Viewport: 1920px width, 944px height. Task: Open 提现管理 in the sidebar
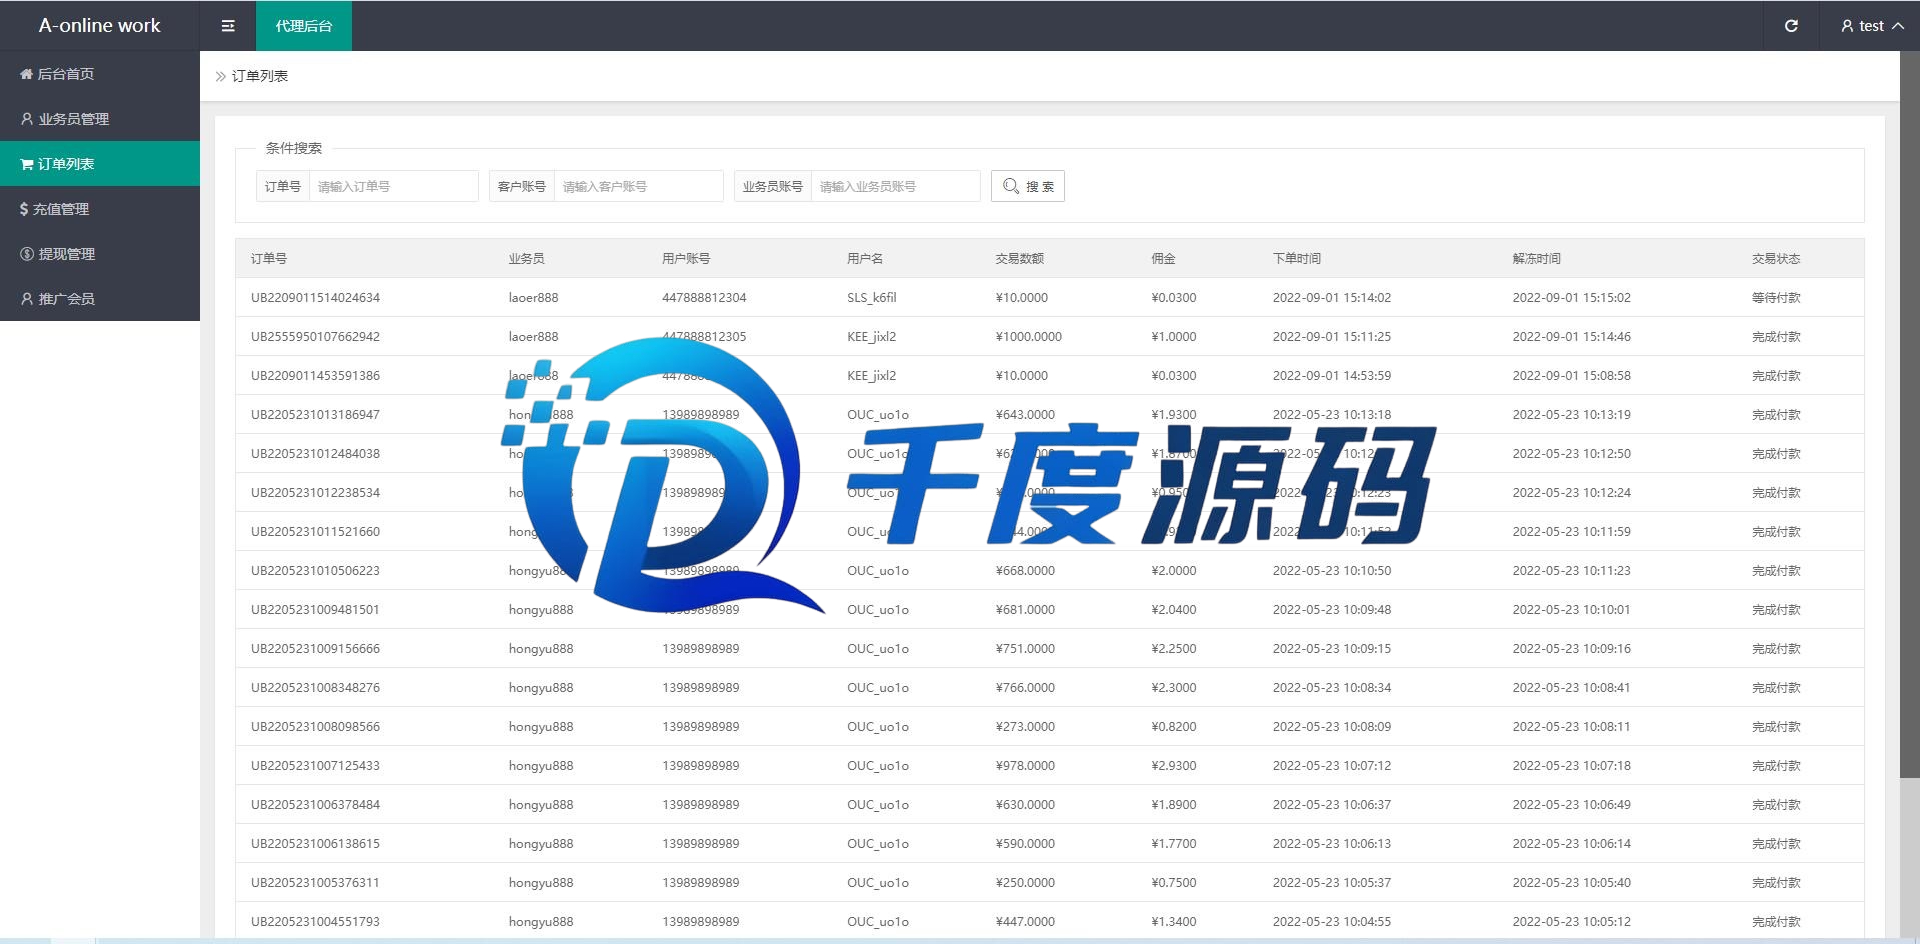(x=100, y=254)
